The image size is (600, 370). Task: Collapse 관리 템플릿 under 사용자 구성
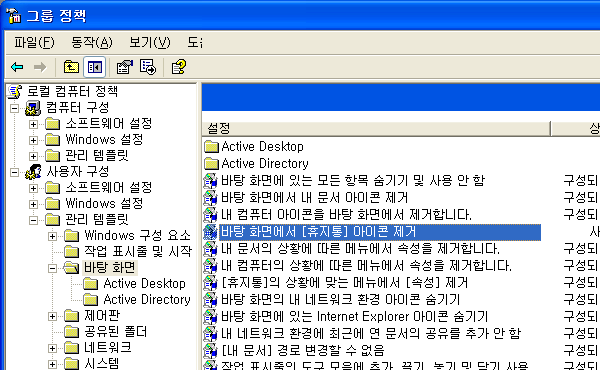point(33,220)
